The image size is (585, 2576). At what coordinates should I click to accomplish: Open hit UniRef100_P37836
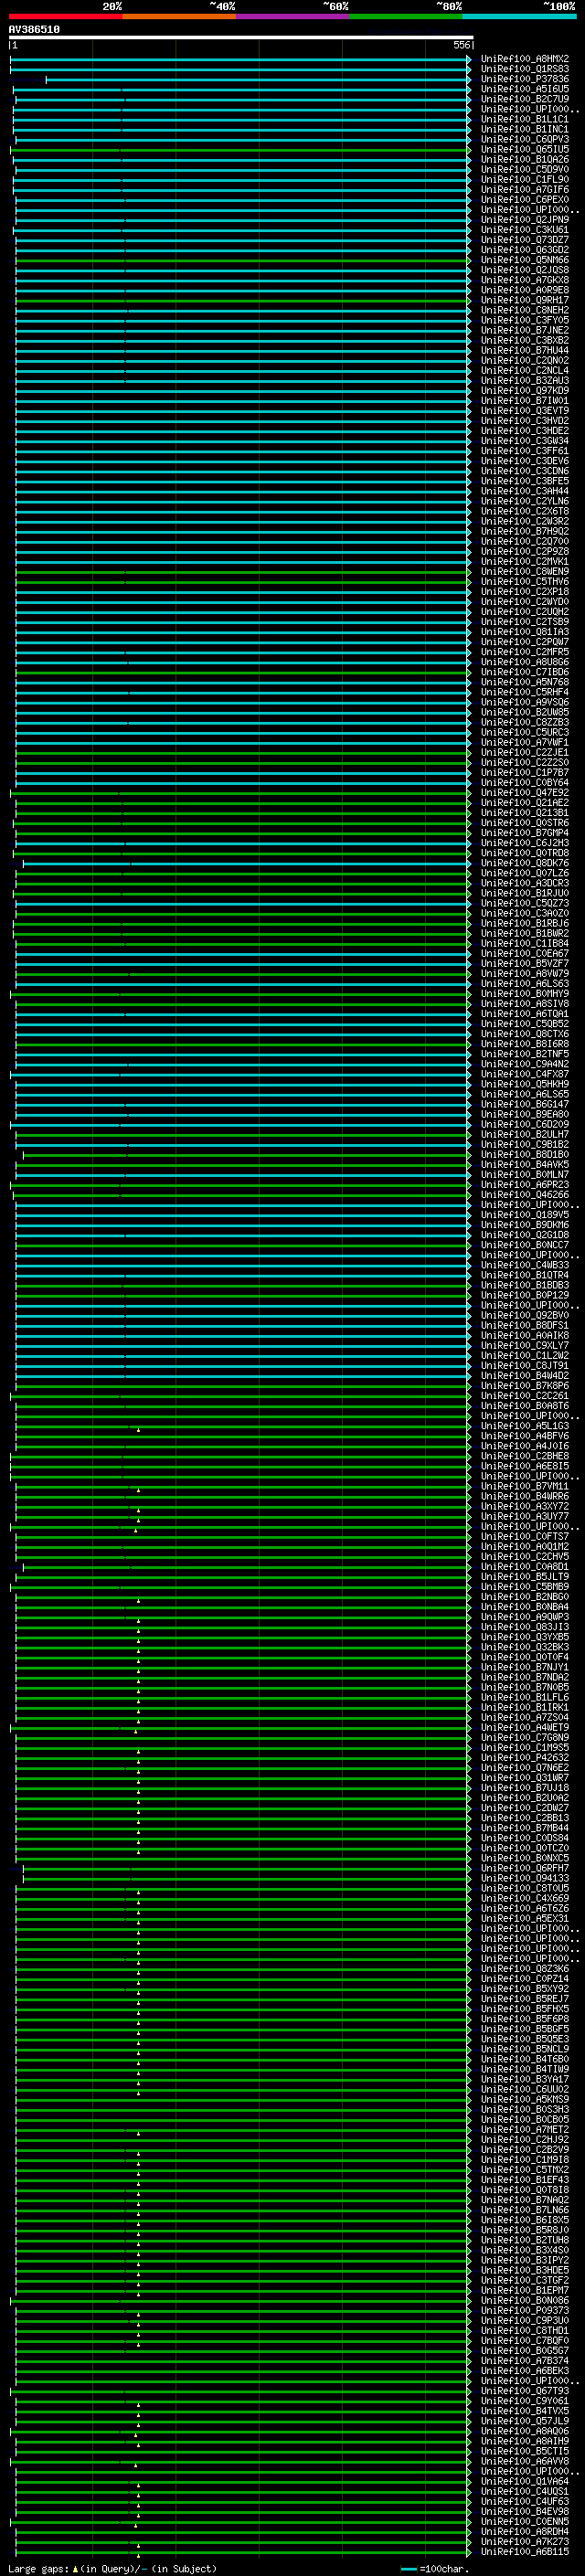pos(524,79)
